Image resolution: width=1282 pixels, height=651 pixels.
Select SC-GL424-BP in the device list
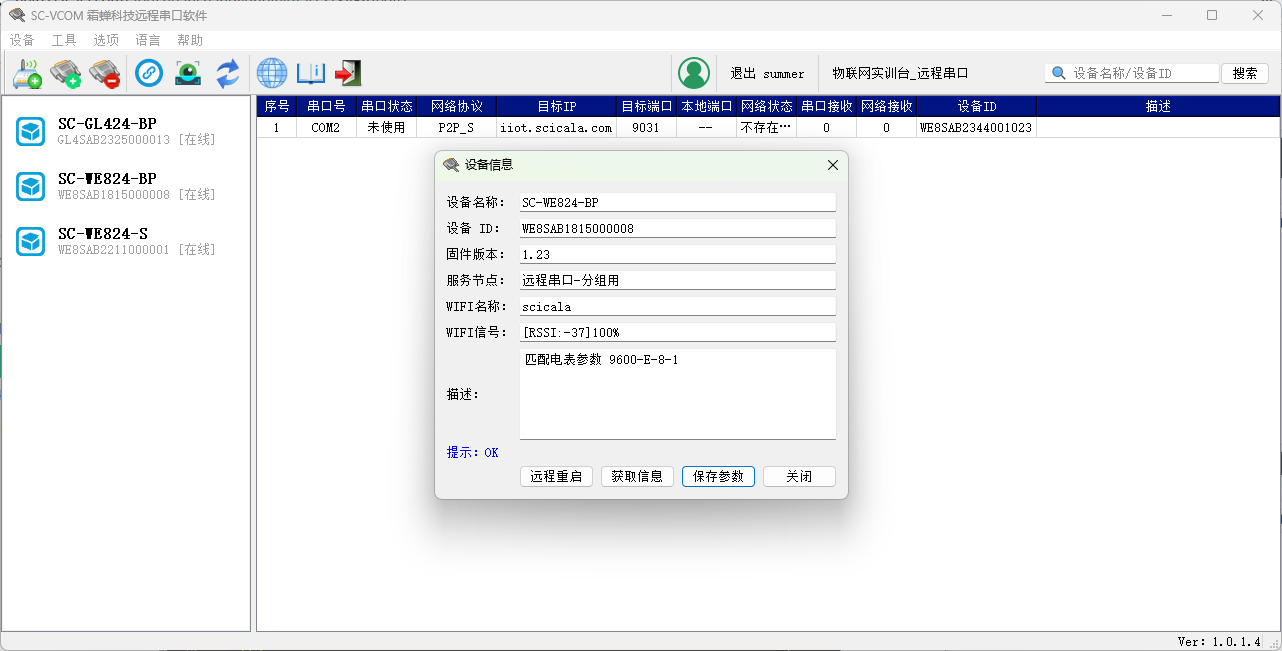pyautogui.click(x=107, y=131)
